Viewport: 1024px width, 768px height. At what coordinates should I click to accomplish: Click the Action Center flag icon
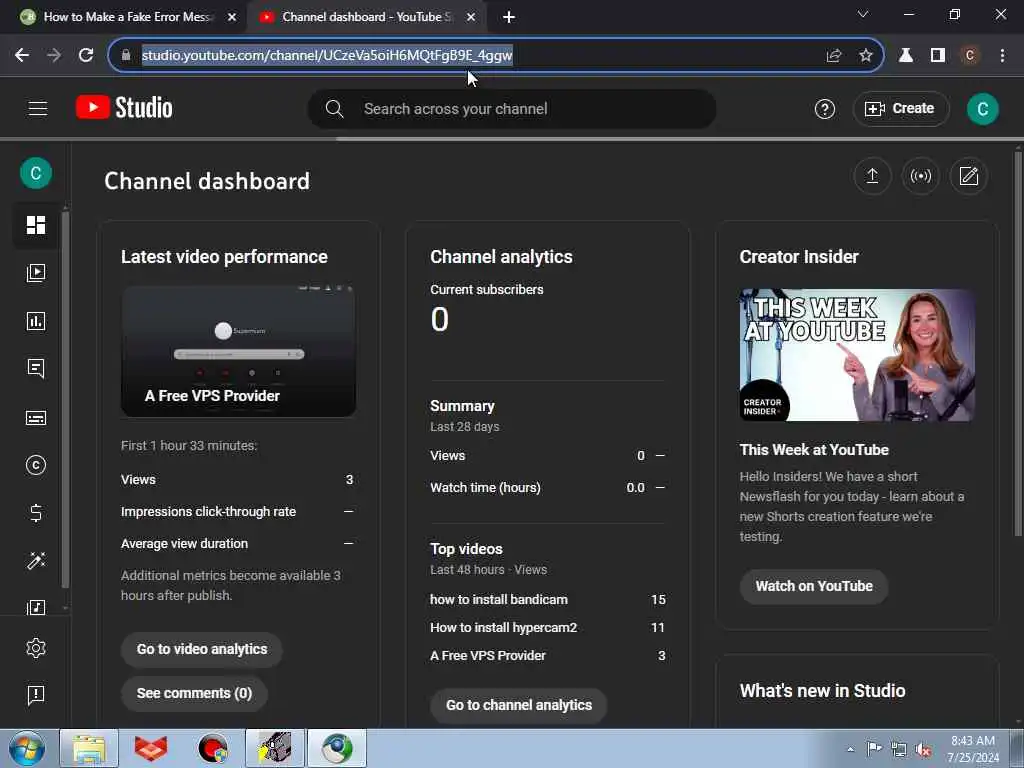[874, 749]
